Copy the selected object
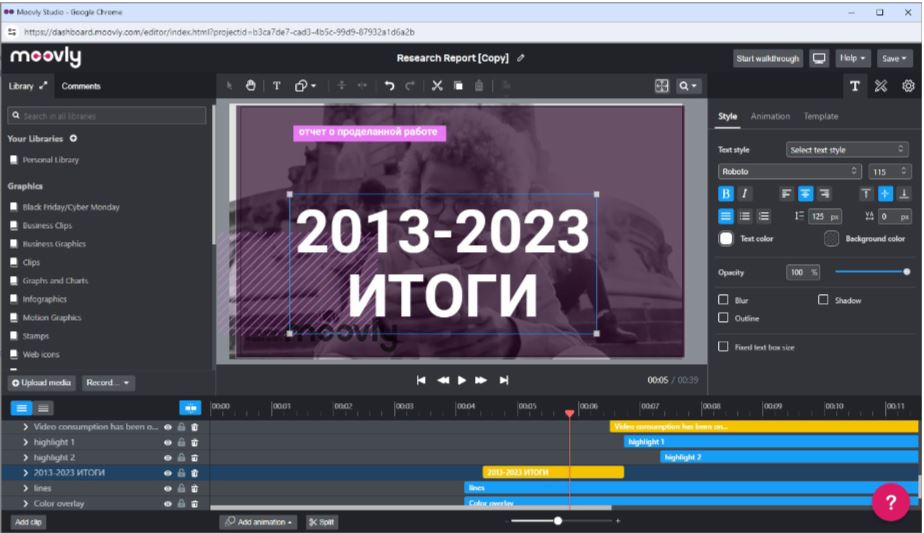924x533 pixels. [x=458, y=85]
